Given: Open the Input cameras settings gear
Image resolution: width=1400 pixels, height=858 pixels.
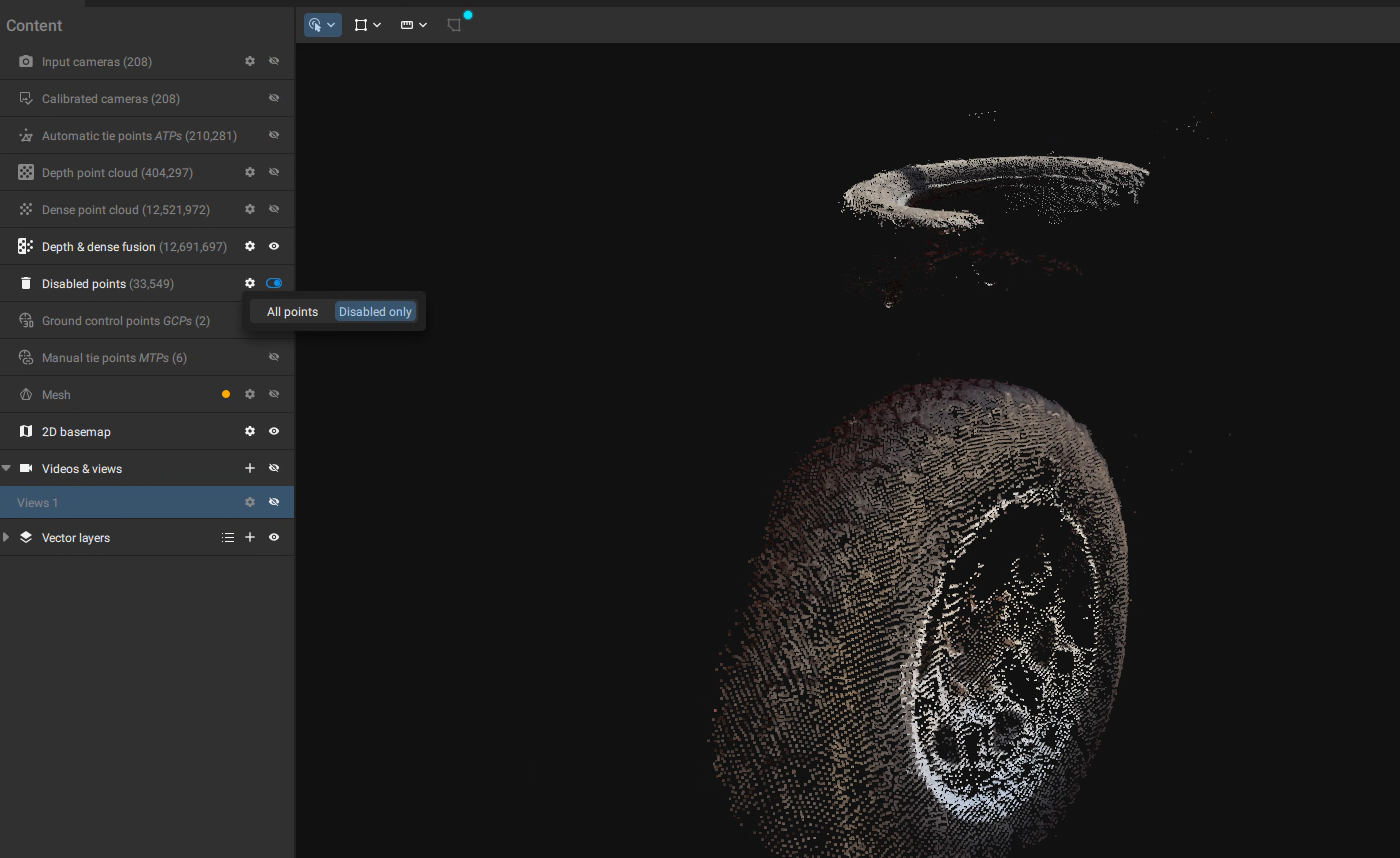Looking at the screenshot, I should tap(249, 61).
